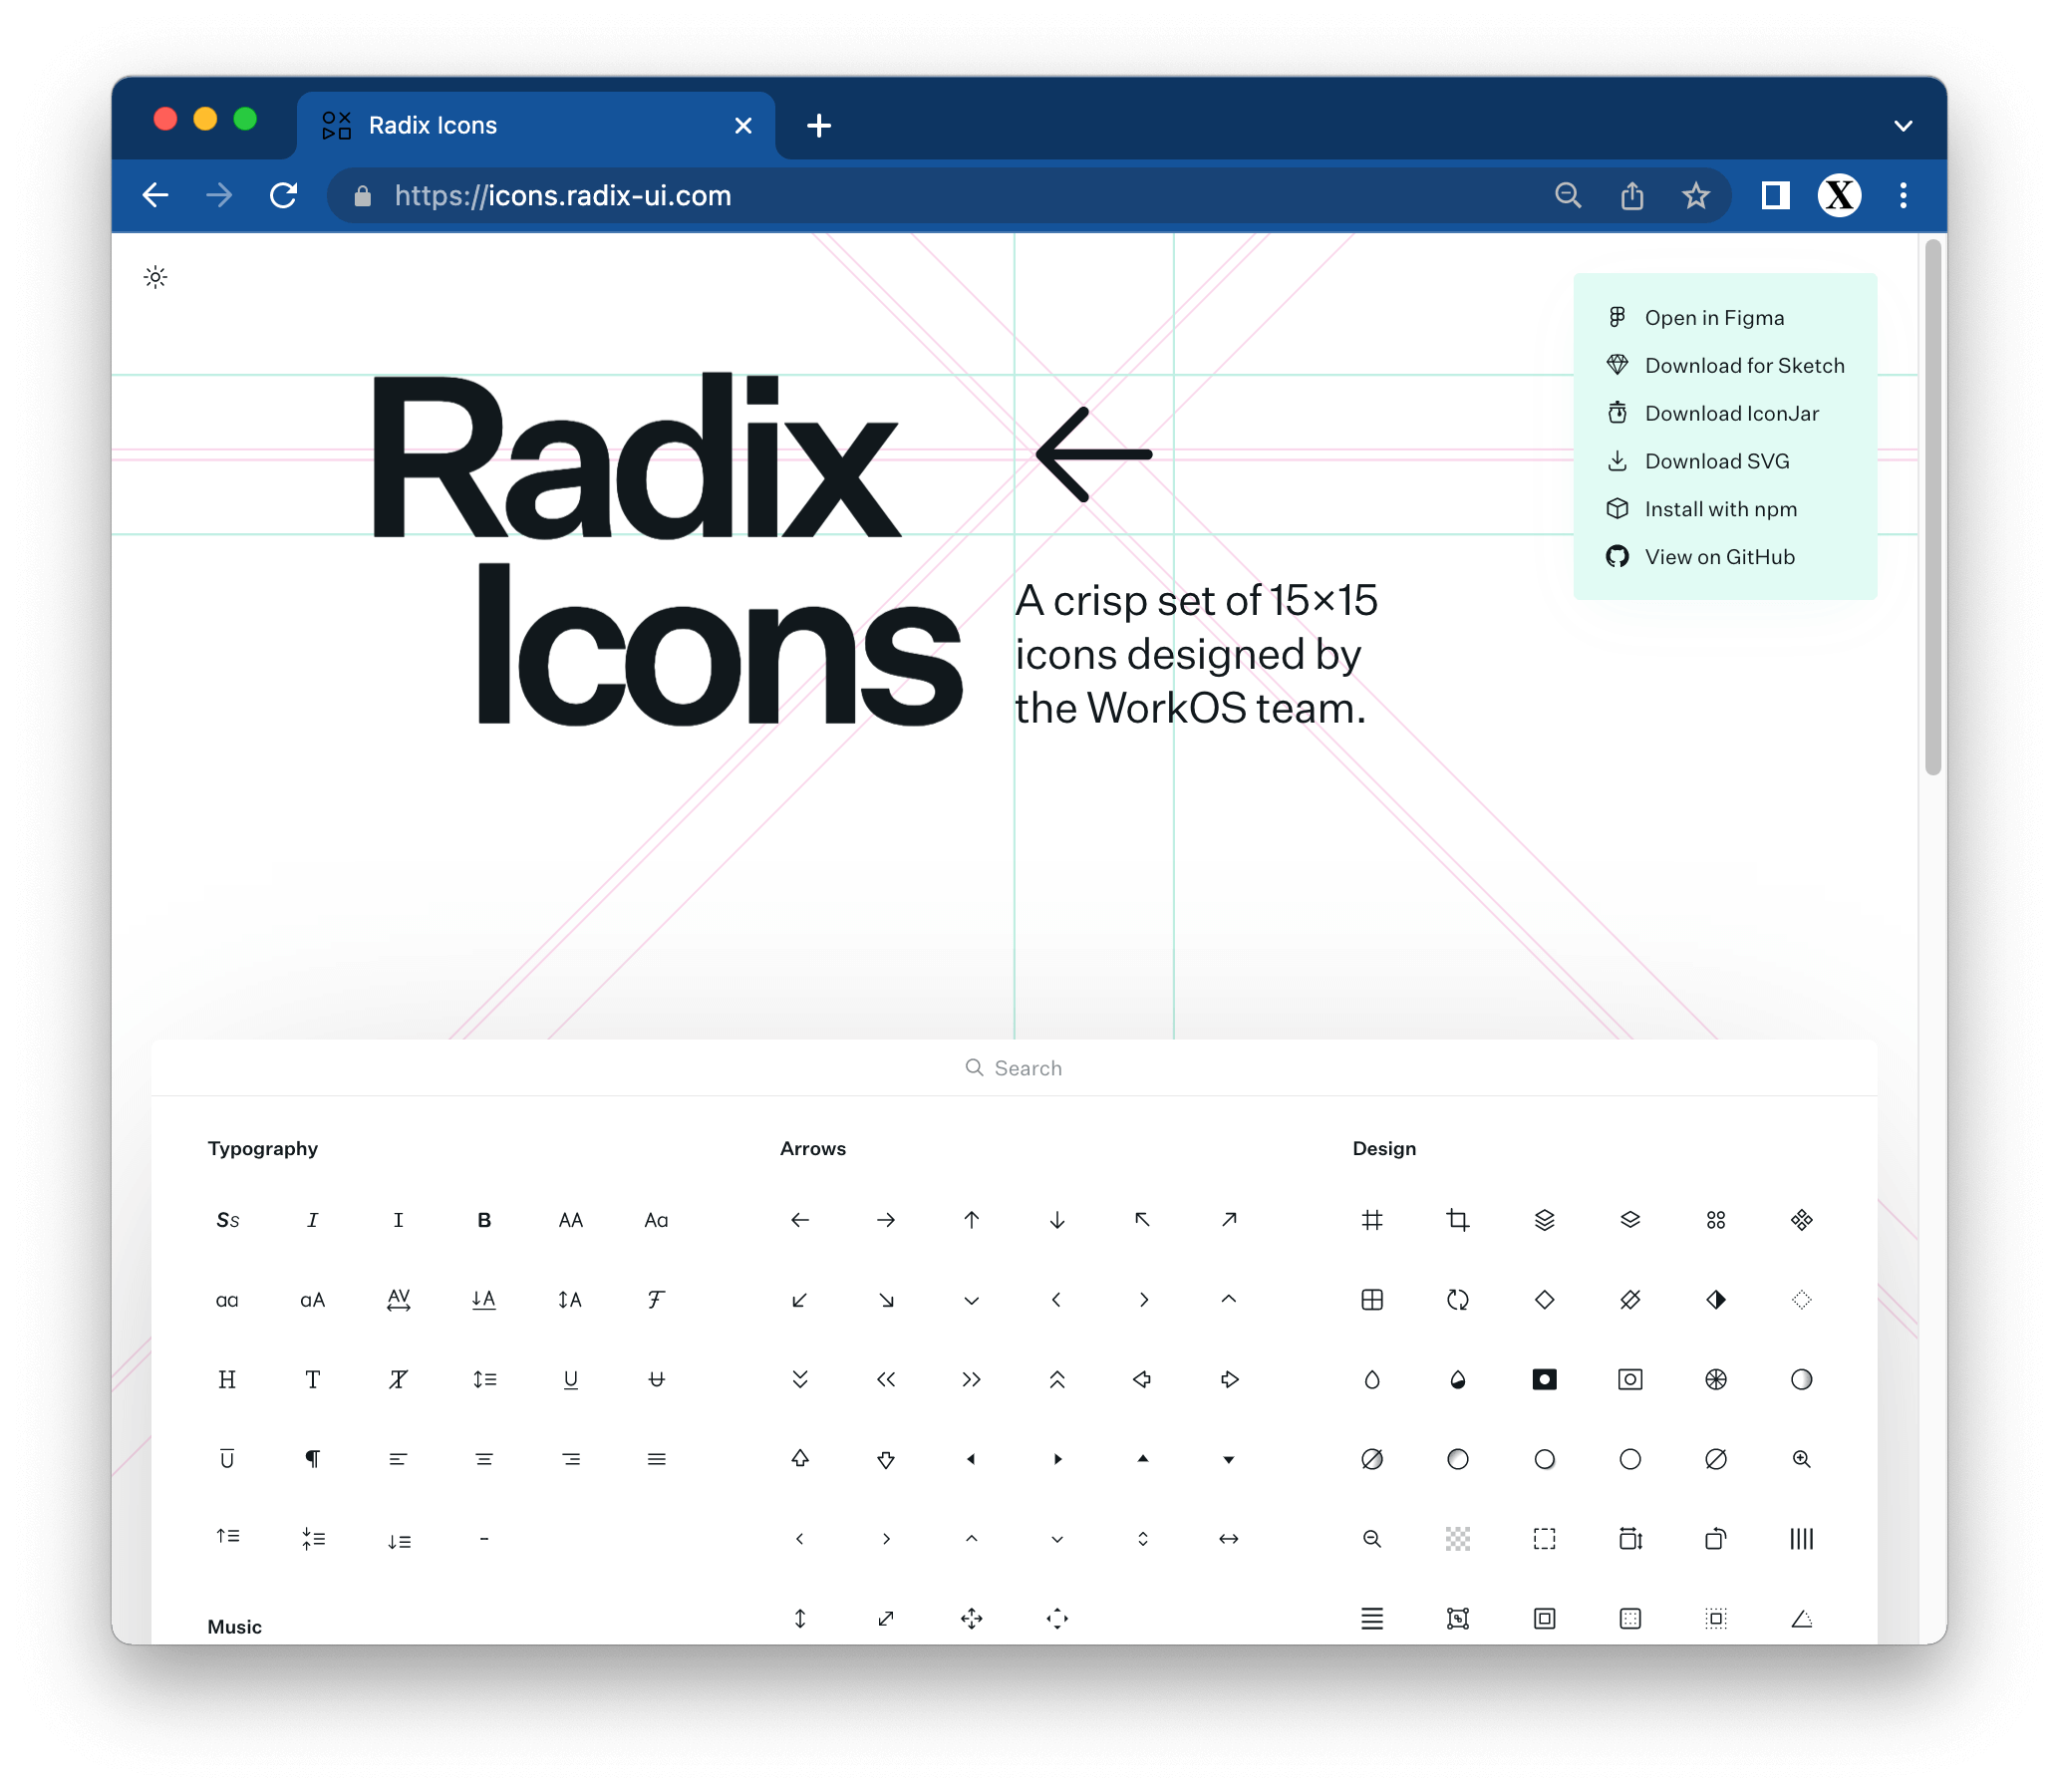2059x1792 pixels.
Task: Click the browser address bar URL
Action: [x=563, y=196]
